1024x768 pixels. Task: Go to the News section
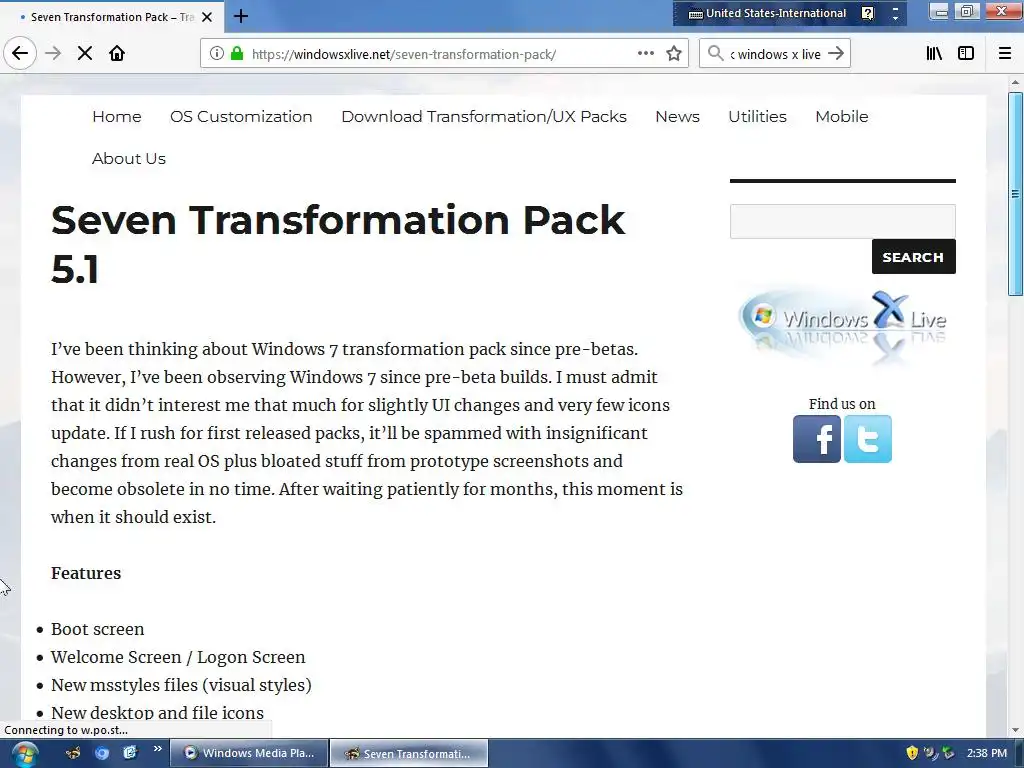click(x=677, y=117)
